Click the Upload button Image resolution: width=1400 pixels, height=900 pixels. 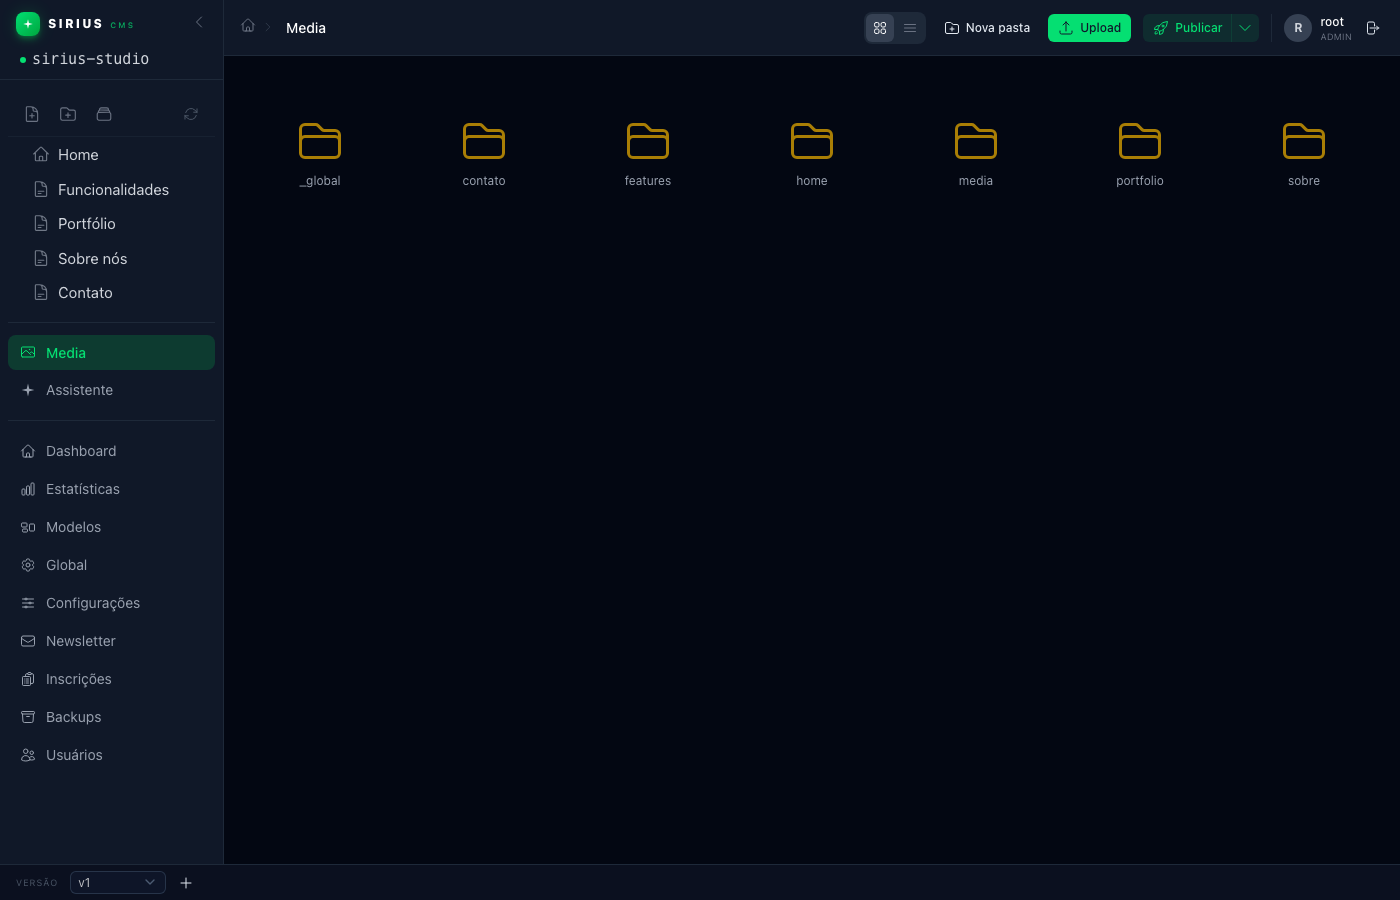coord(1089,28)
